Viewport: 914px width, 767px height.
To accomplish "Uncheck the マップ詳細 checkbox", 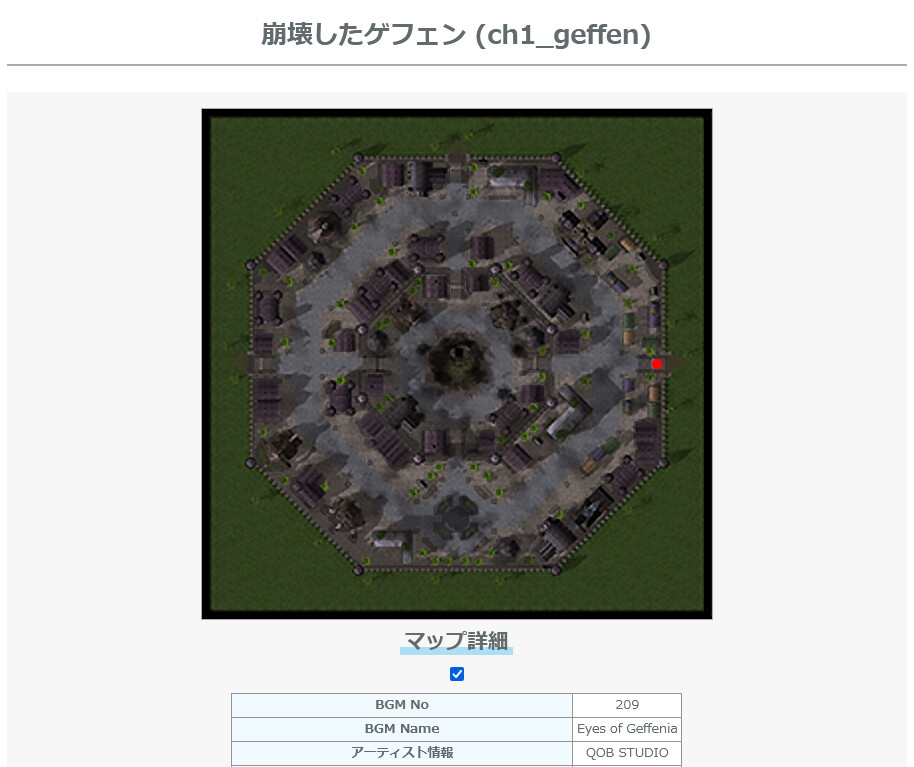I will pos(457,674).
